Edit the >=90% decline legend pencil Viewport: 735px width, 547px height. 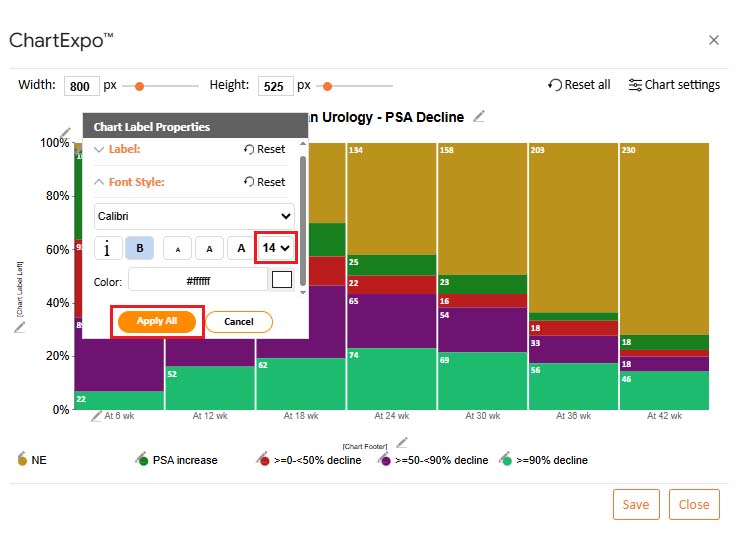tap(508, 458)
